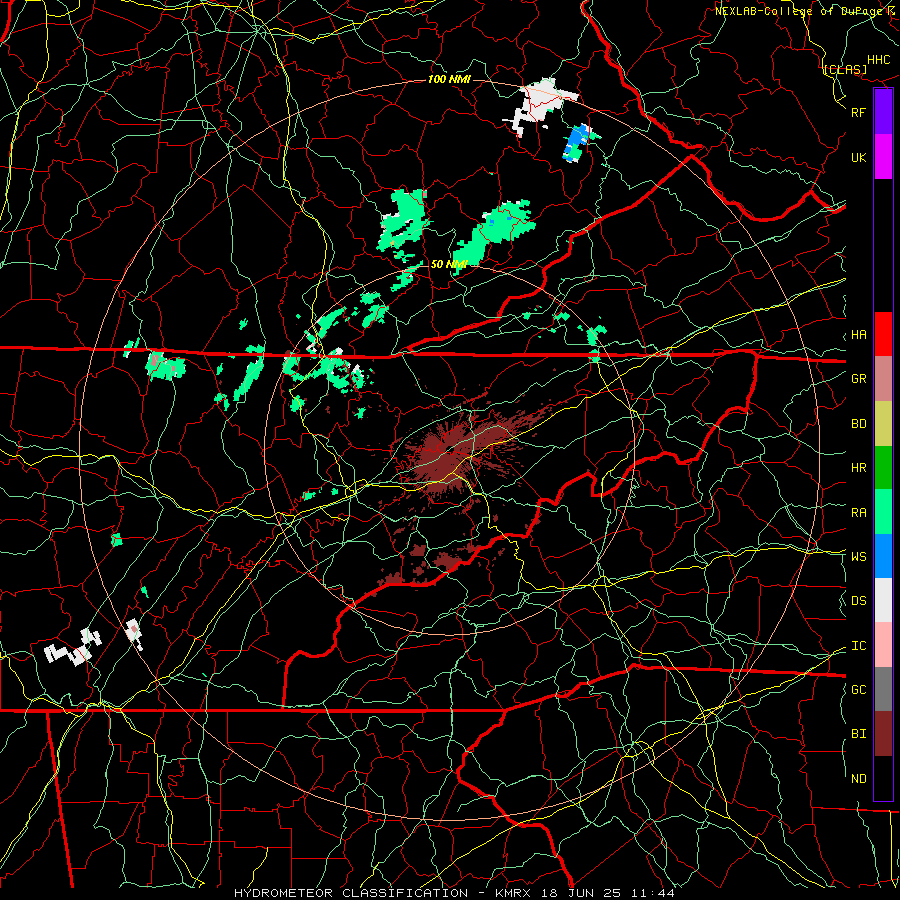
Task: Click the ND black legend swatch
Action: [883, 778]
